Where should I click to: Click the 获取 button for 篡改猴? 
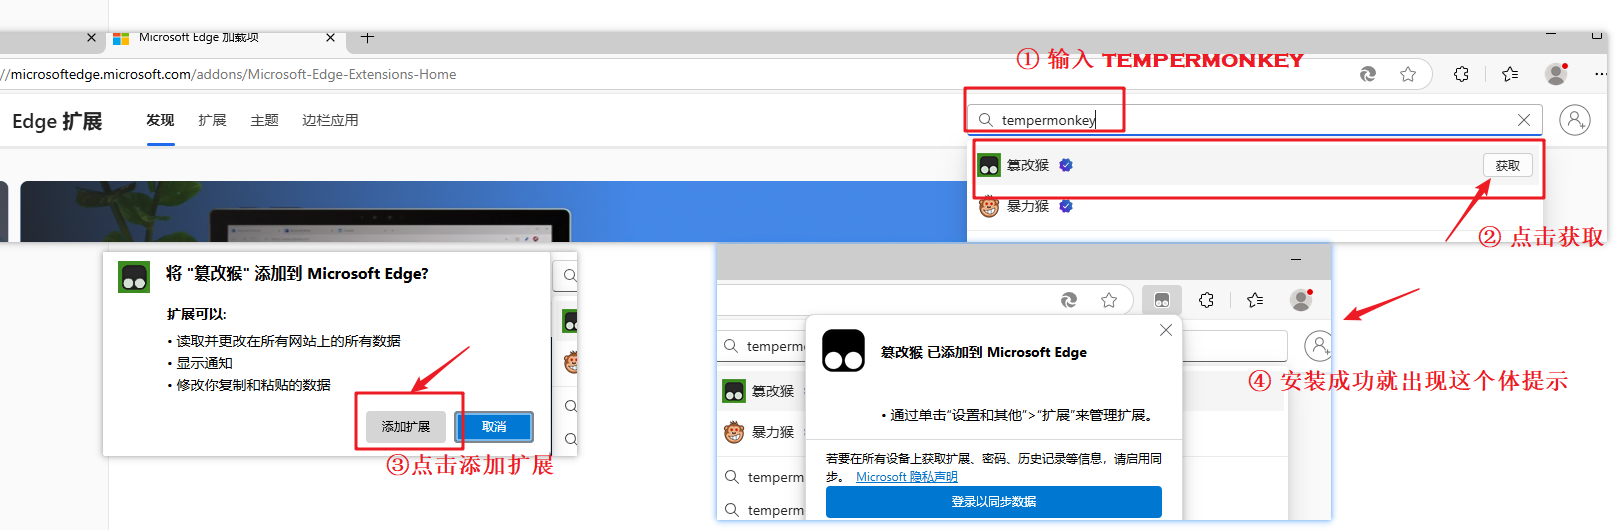click(x=1507, y=166)
